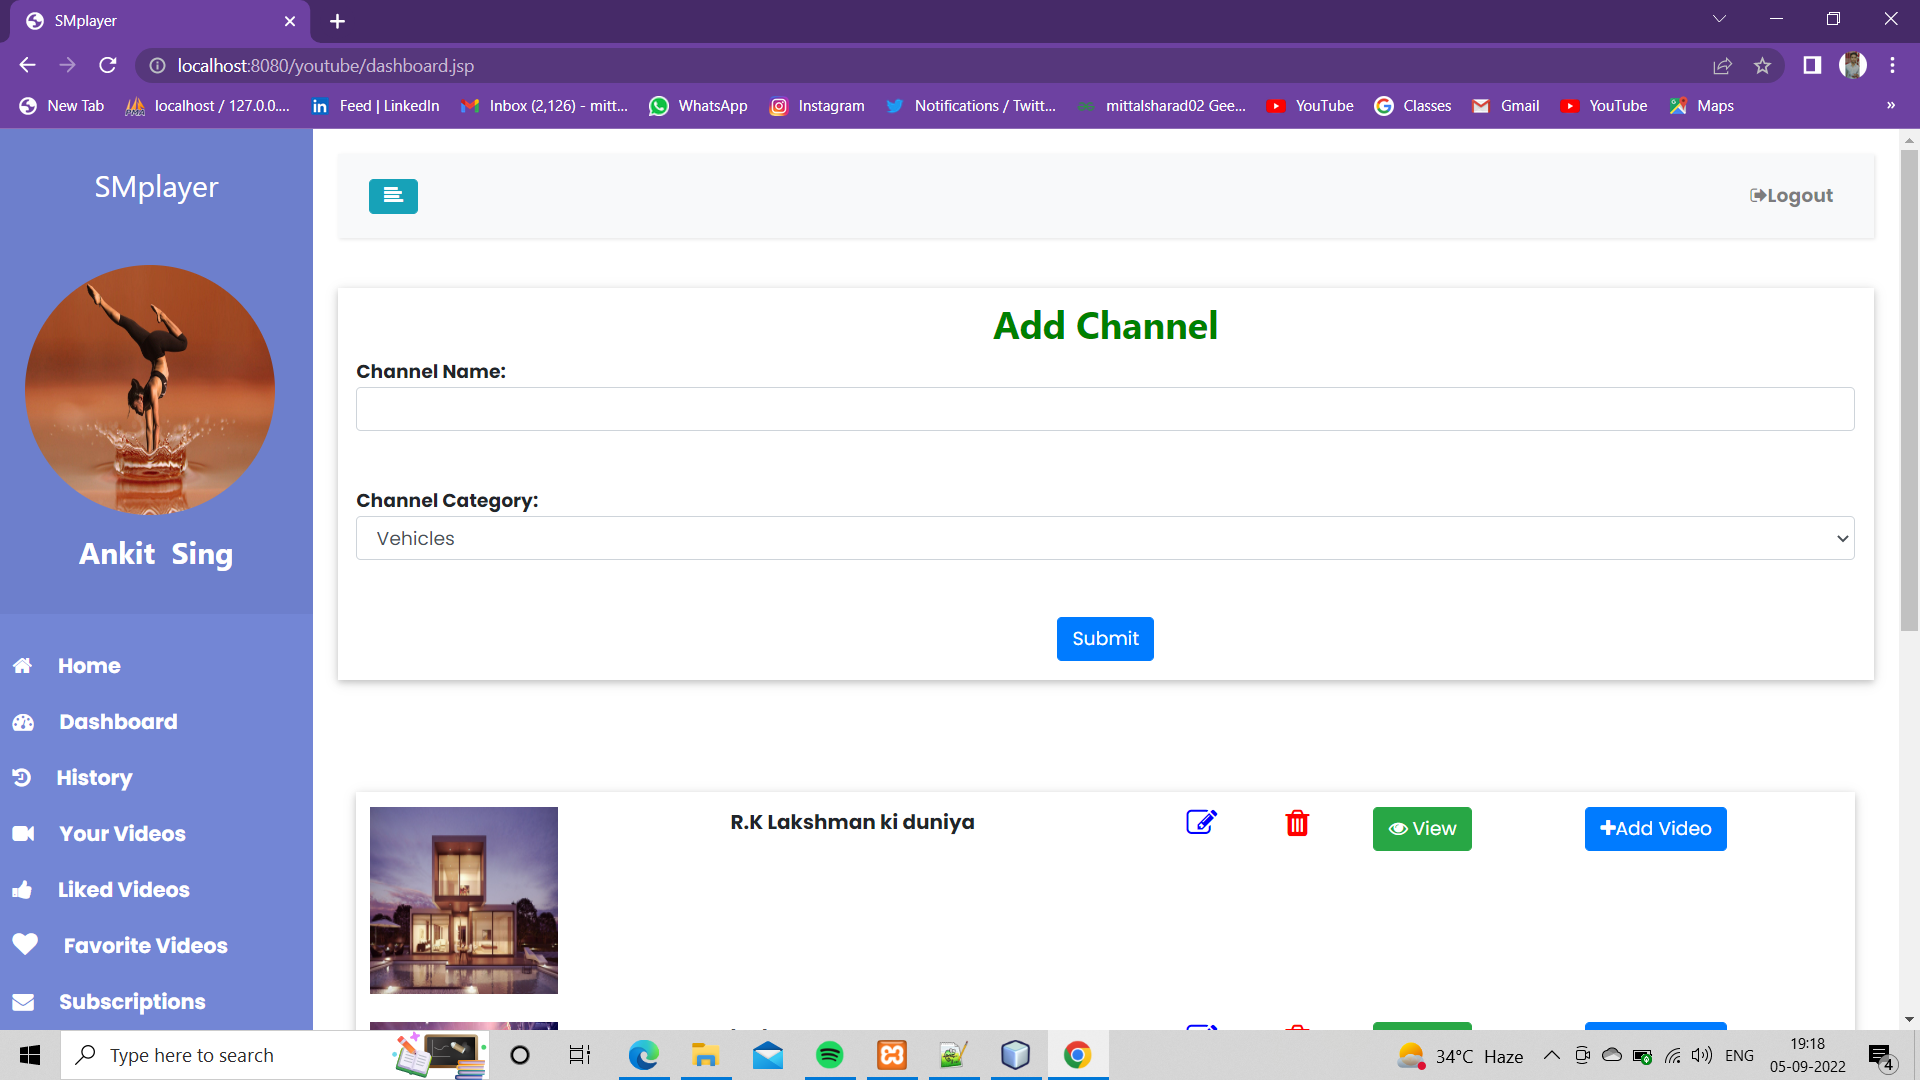Viewport: 1920px width, 1080px height.
Task: Launch Spotify from the taskbar
Action: 829,1055
